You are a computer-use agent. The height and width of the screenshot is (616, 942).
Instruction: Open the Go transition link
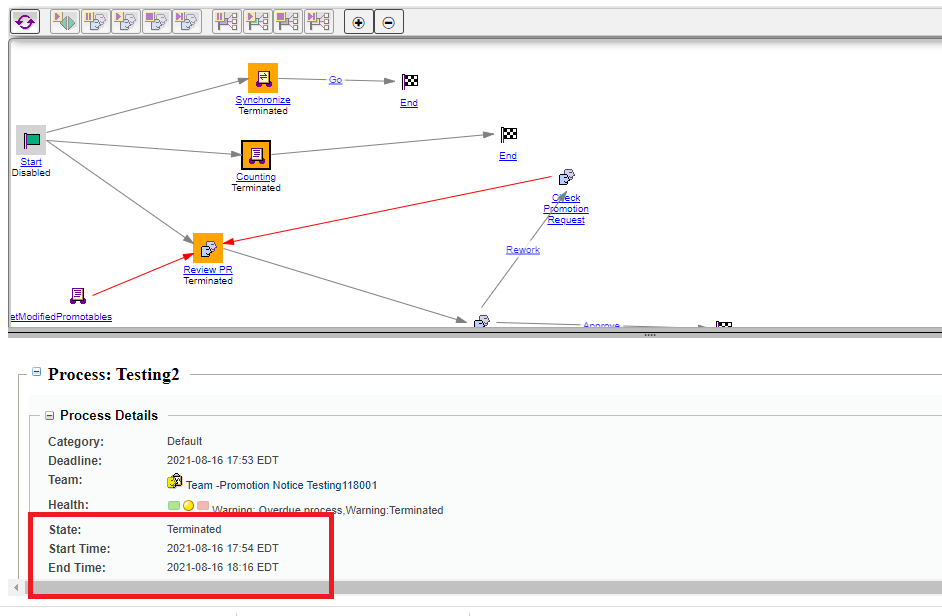335,79
